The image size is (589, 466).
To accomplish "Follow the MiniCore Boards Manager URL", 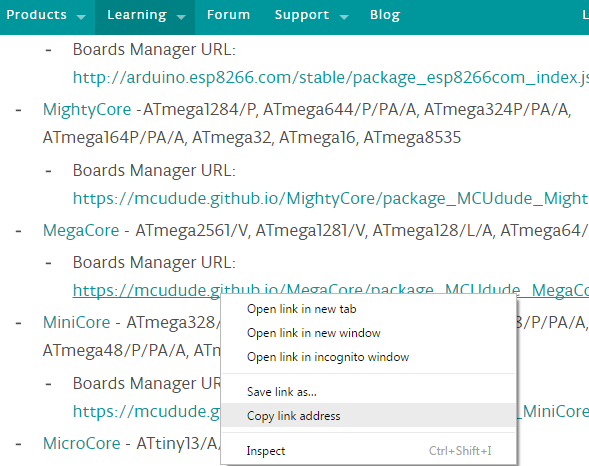I will (146, 412).
